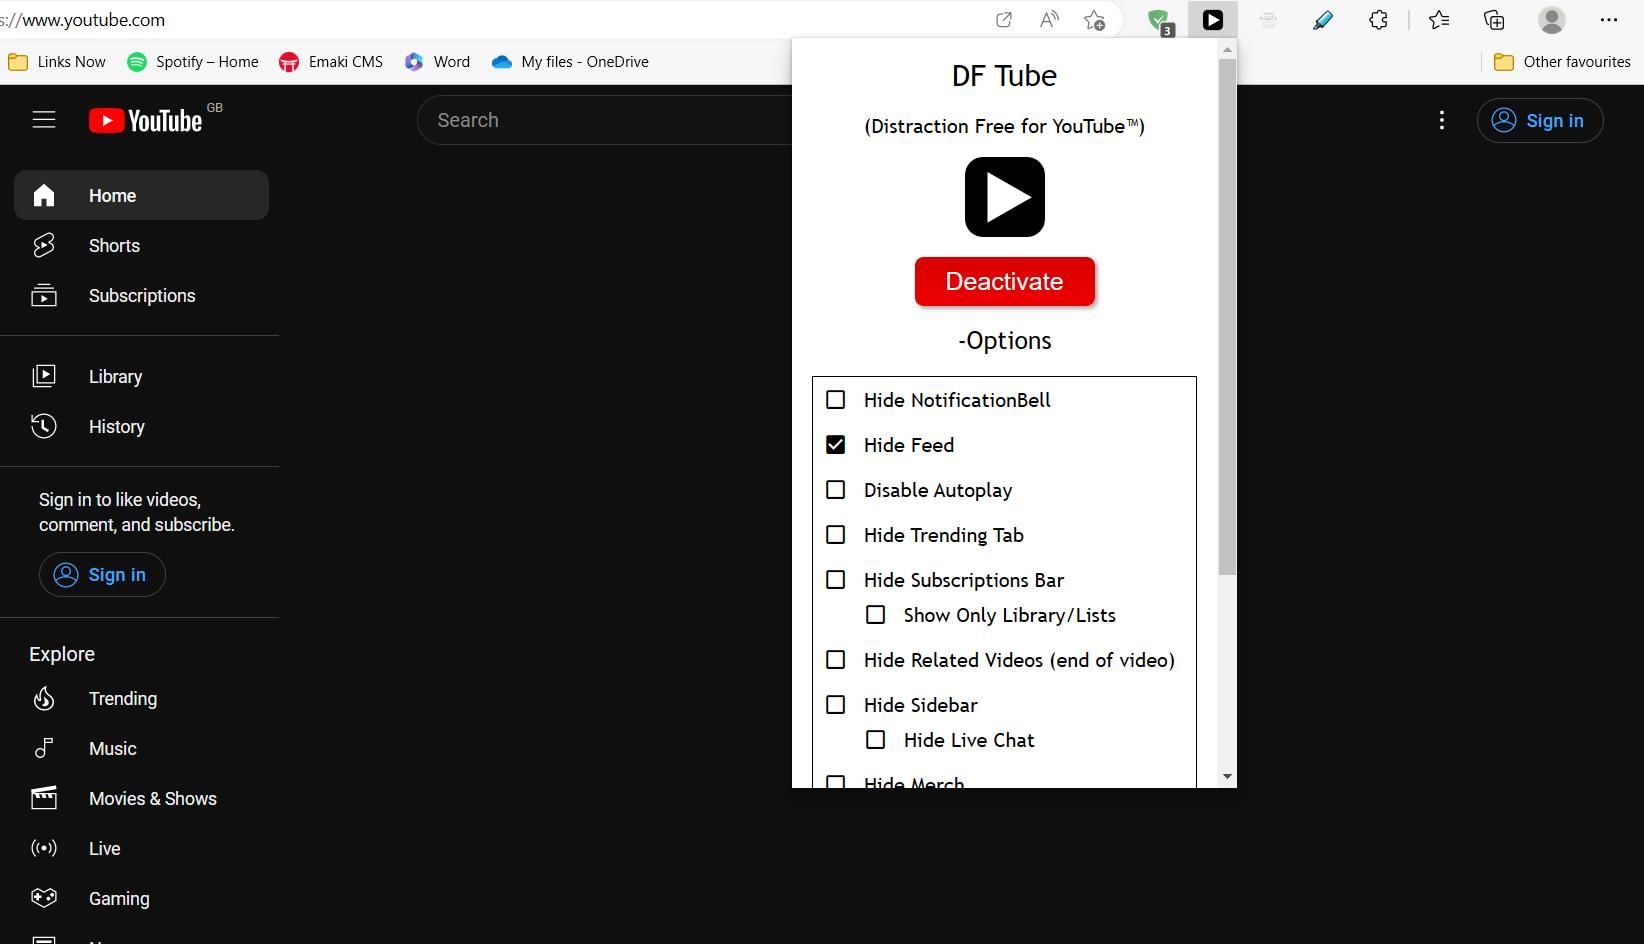Click the Music note icon
This screenshot has width=1644, height=944.
tap(44, 748)
